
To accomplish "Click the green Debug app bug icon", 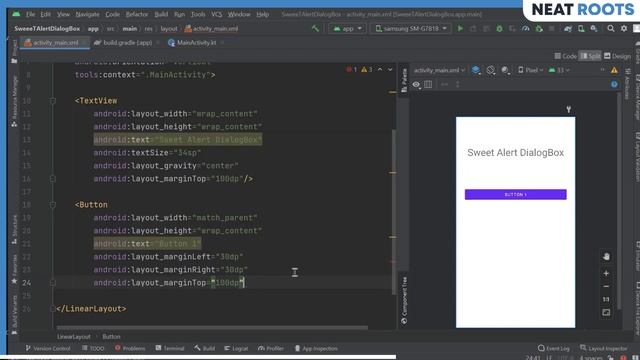I will [499, 29].
